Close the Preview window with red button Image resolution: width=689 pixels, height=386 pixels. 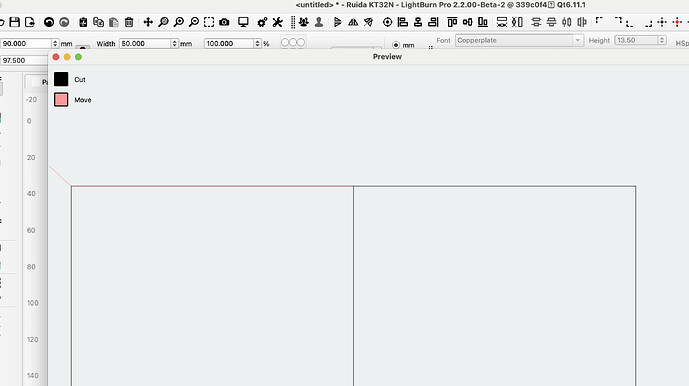click(x=56, y=57)
